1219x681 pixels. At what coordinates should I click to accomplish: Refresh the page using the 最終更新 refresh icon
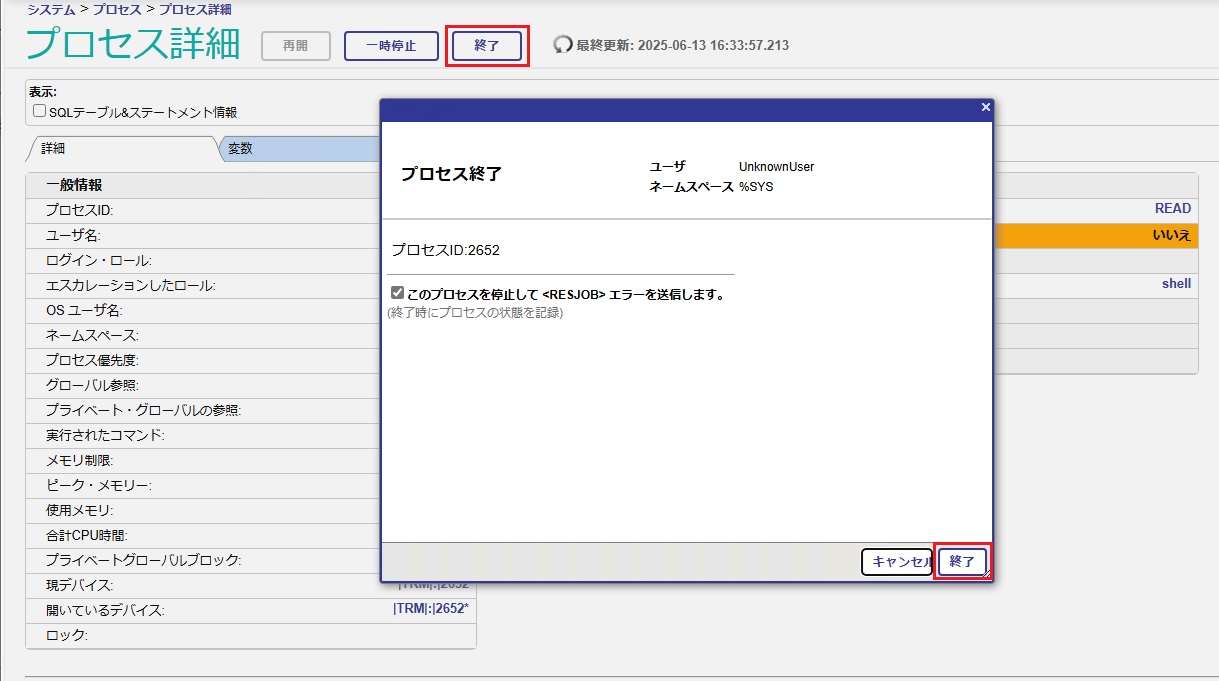pyautogui.click(x=561, y=44)
